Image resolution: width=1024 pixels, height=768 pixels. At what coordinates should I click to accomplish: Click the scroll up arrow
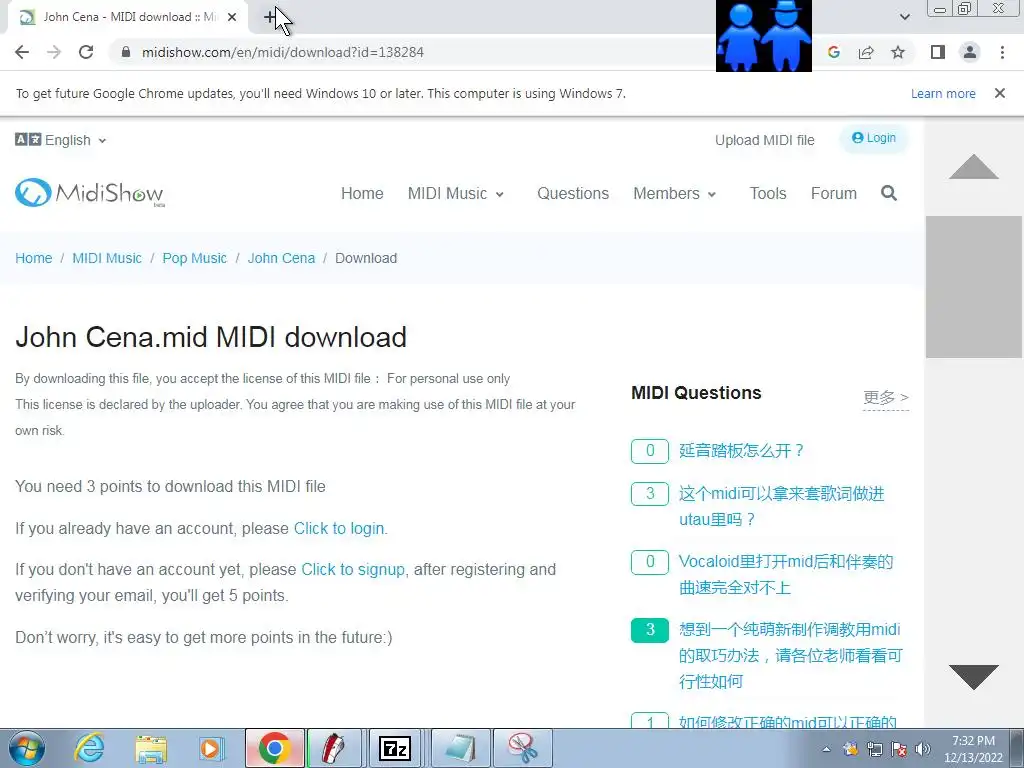point(974,167)
